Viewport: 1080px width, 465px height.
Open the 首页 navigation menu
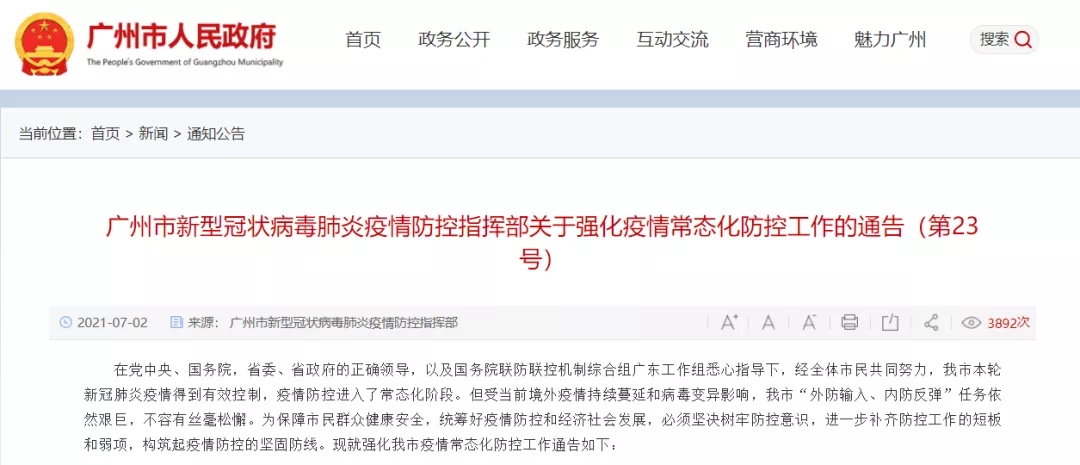tap(363, 40)
